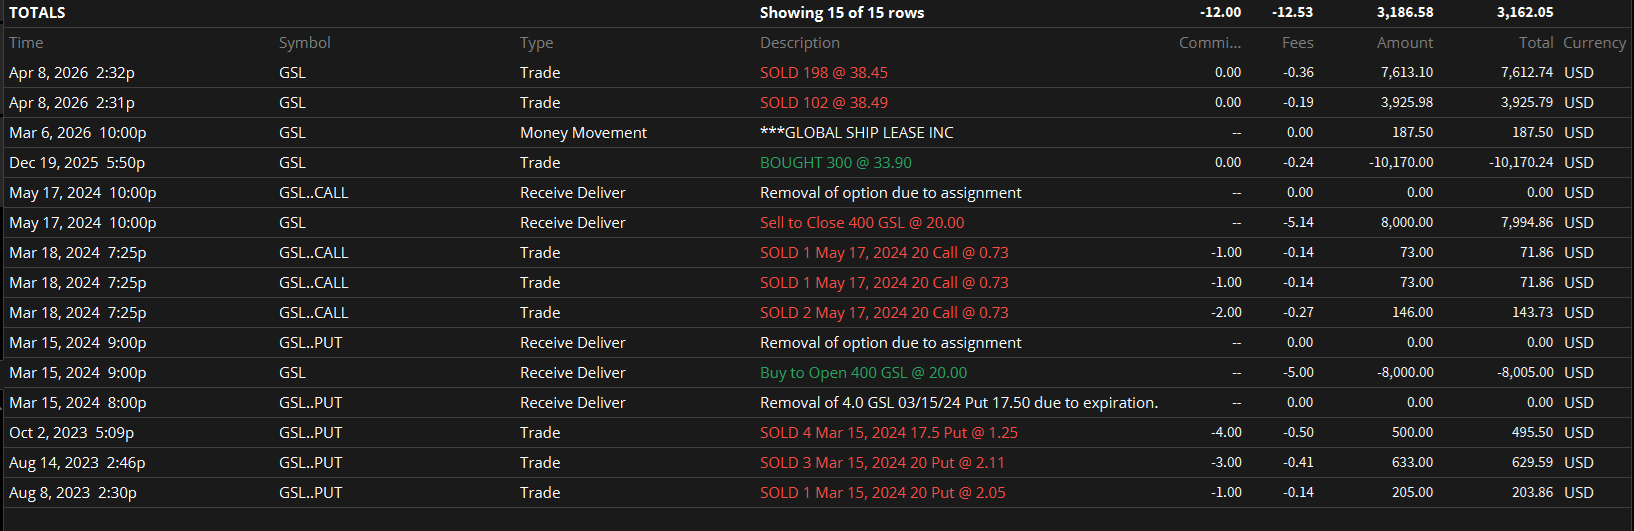This screenshot has height=531, width=1634.
Task: Click the Total column header
Action: (x=1536, y=43)
